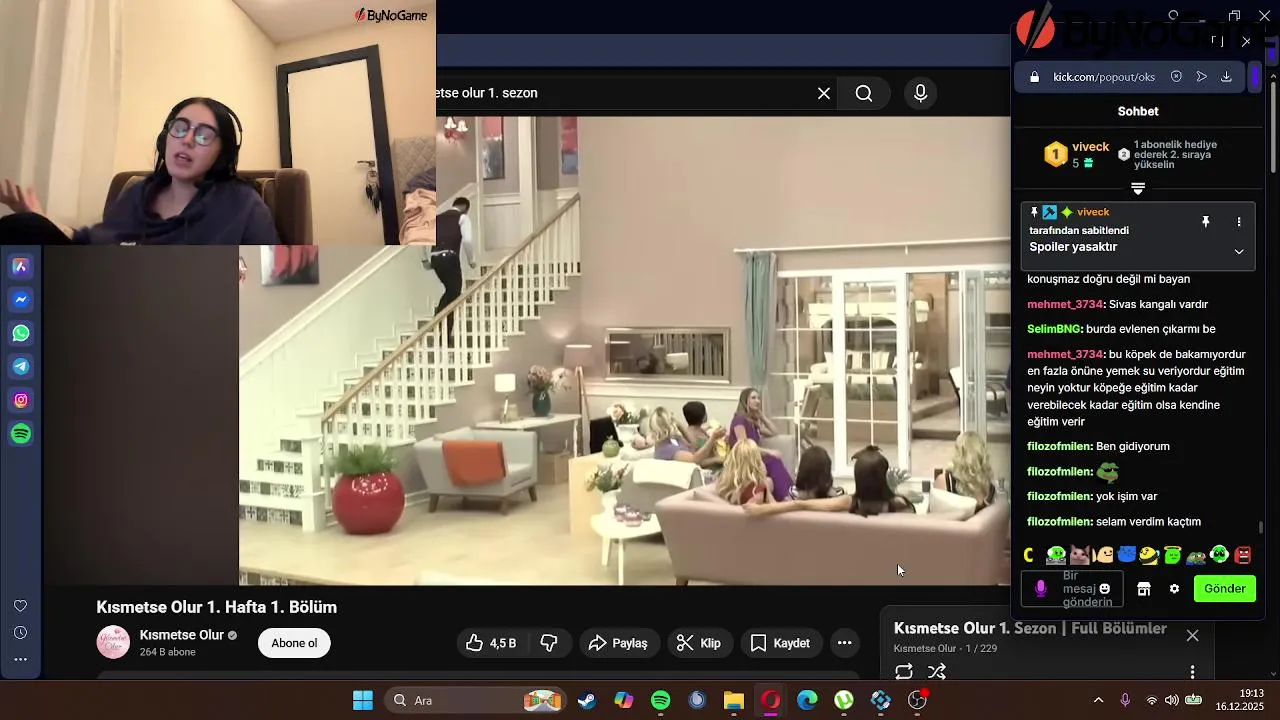
Task: Open Instagram in the browser sidebar
Action: click(x=21, y=400)
